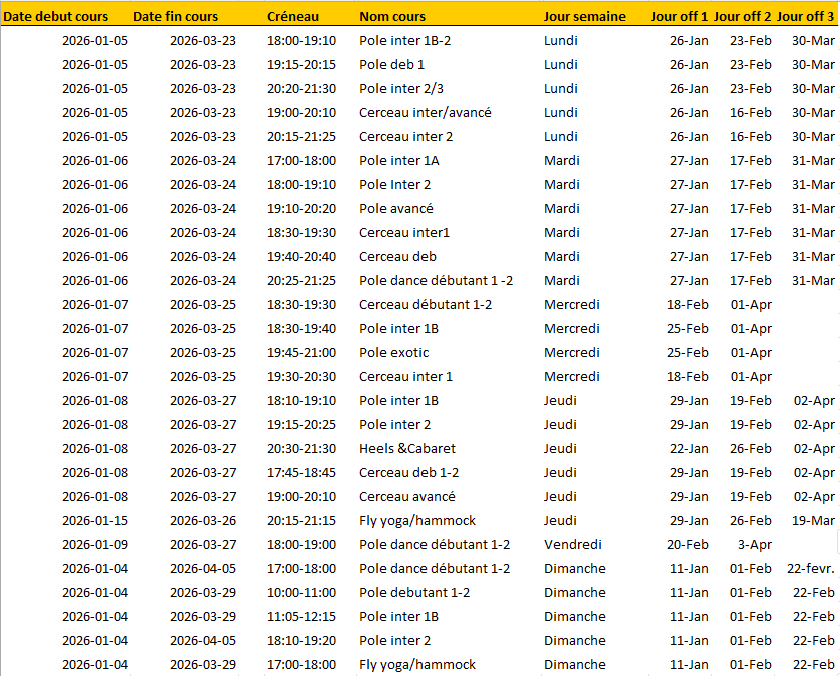The width and height of the screenshot is (840, 676).
Task: Click the 'Vendredi' weekday cell
Action: pyautogui.click(x=573, y=544)
